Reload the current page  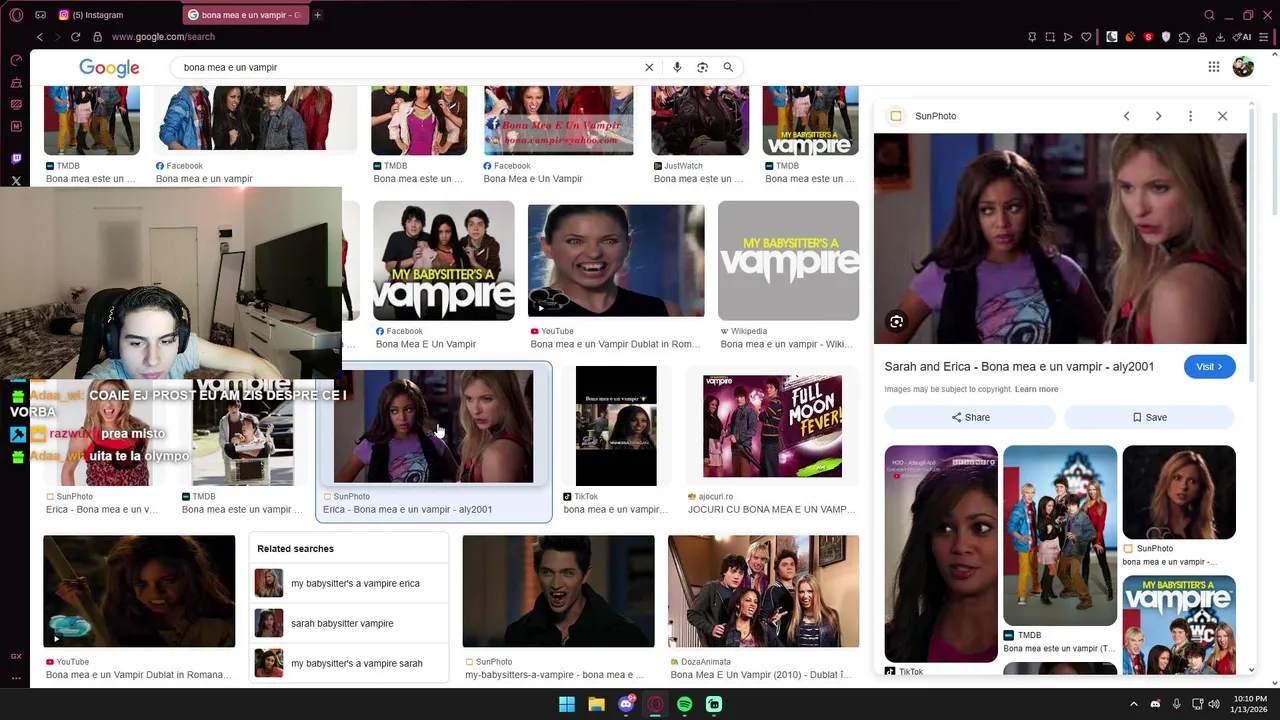coord(75,37)
